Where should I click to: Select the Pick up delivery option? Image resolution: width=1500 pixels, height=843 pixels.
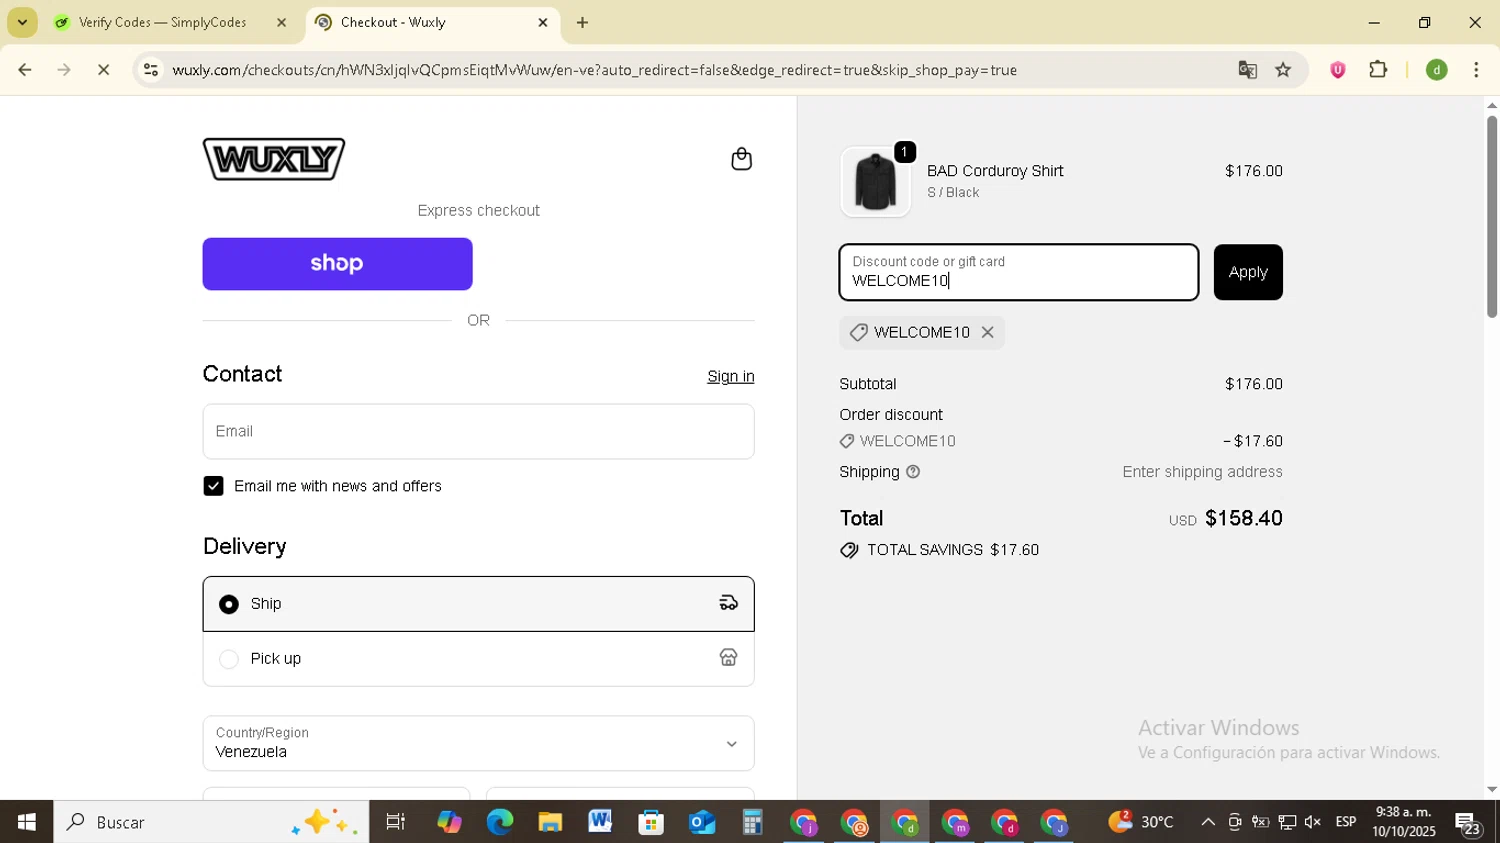[478, 659]
